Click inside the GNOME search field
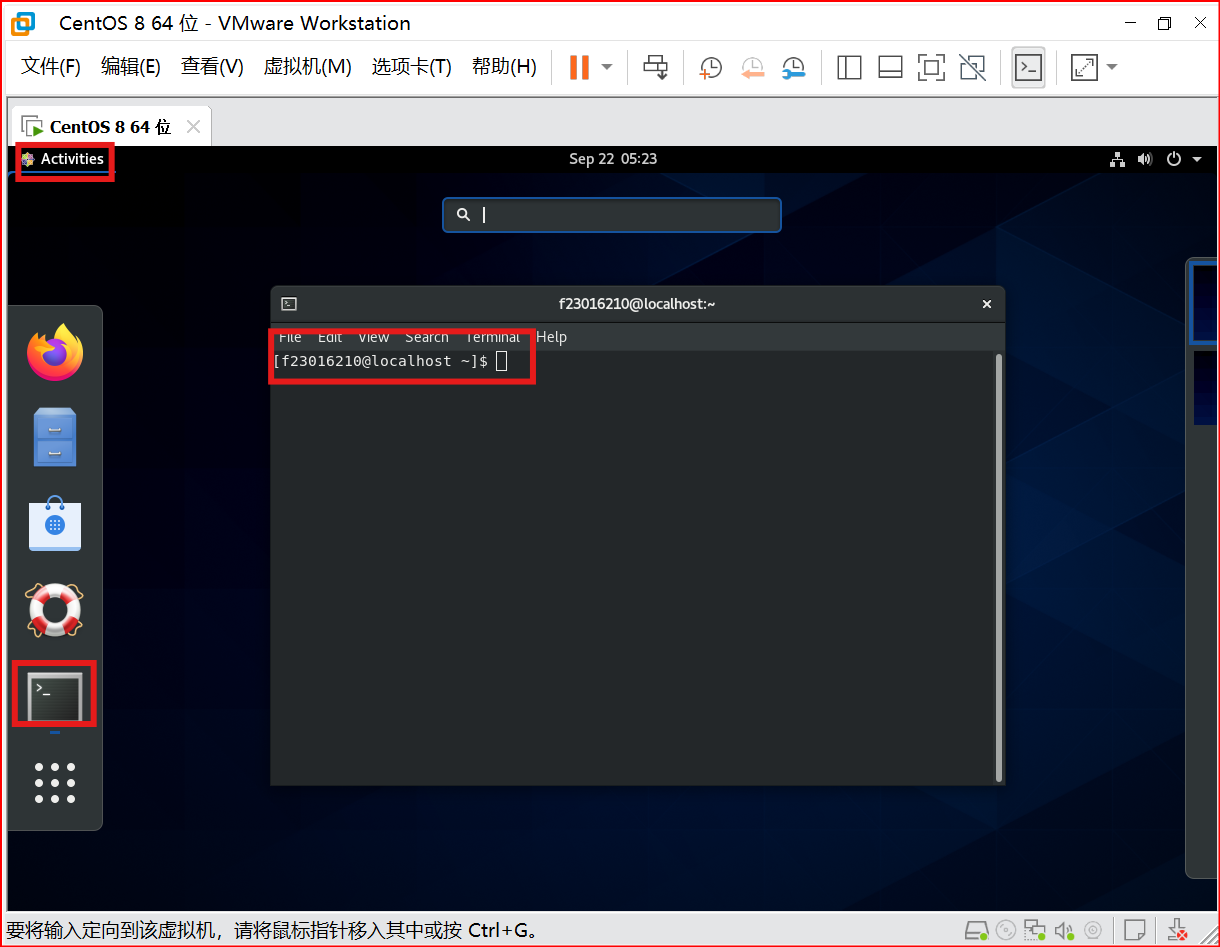The height and width of the screenshot is (947, 1220). coord(611,214)
